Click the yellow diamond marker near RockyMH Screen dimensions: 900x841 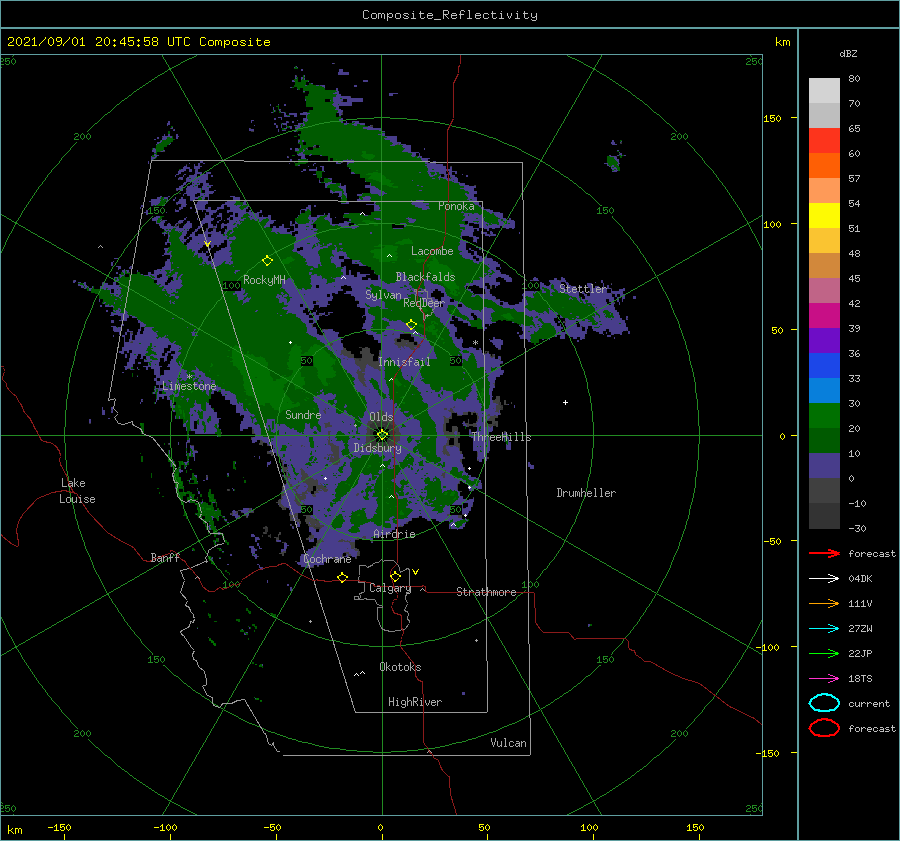point(267,261)
